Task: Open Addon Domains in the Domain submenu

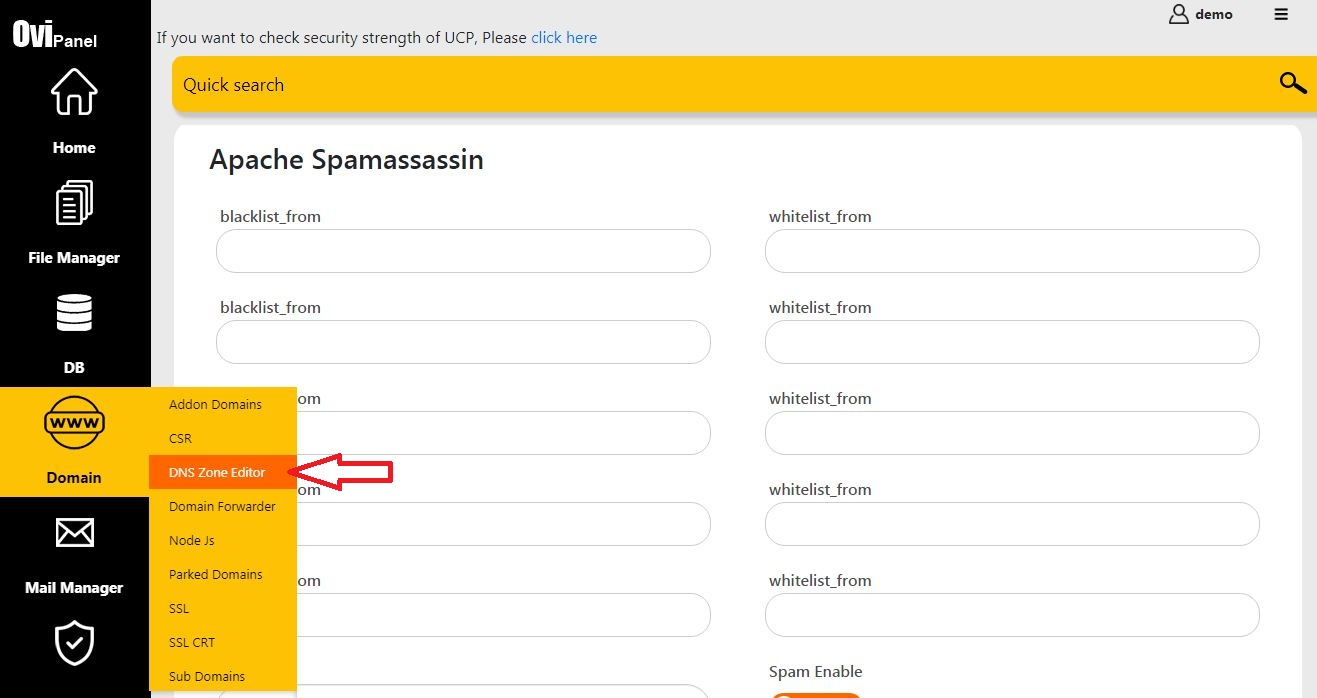Action: pos(215,404)
